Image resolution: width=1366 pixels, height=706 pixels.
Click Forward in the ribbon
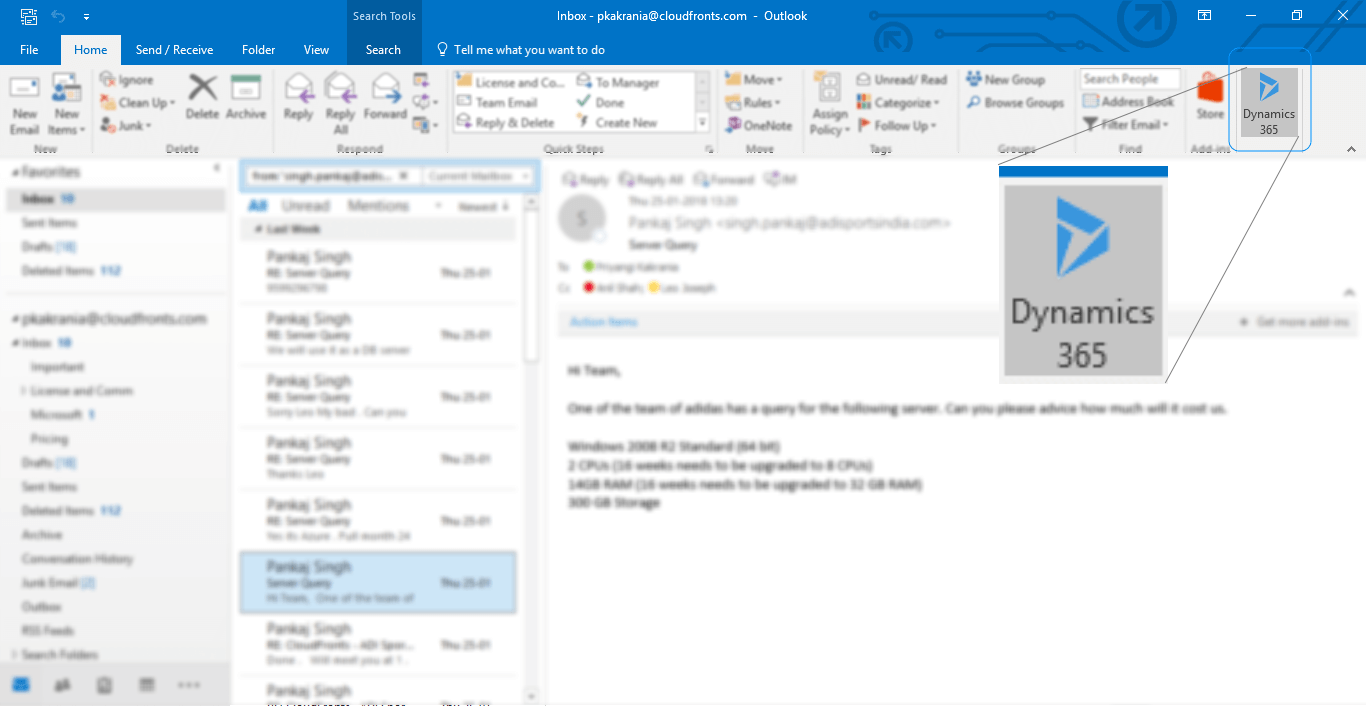[x=385, y=97]
